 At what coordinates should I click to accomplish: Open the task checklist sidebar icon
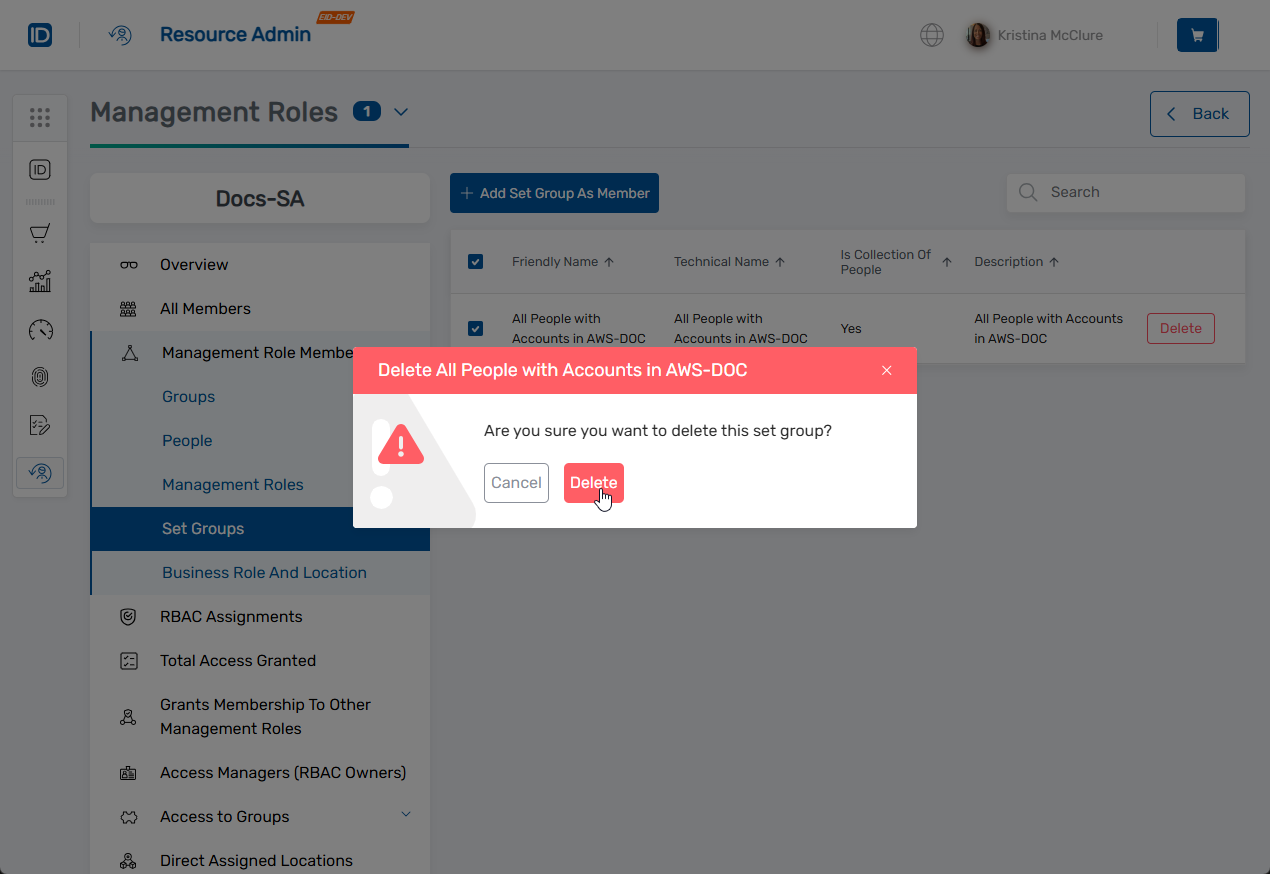(40, 424)
